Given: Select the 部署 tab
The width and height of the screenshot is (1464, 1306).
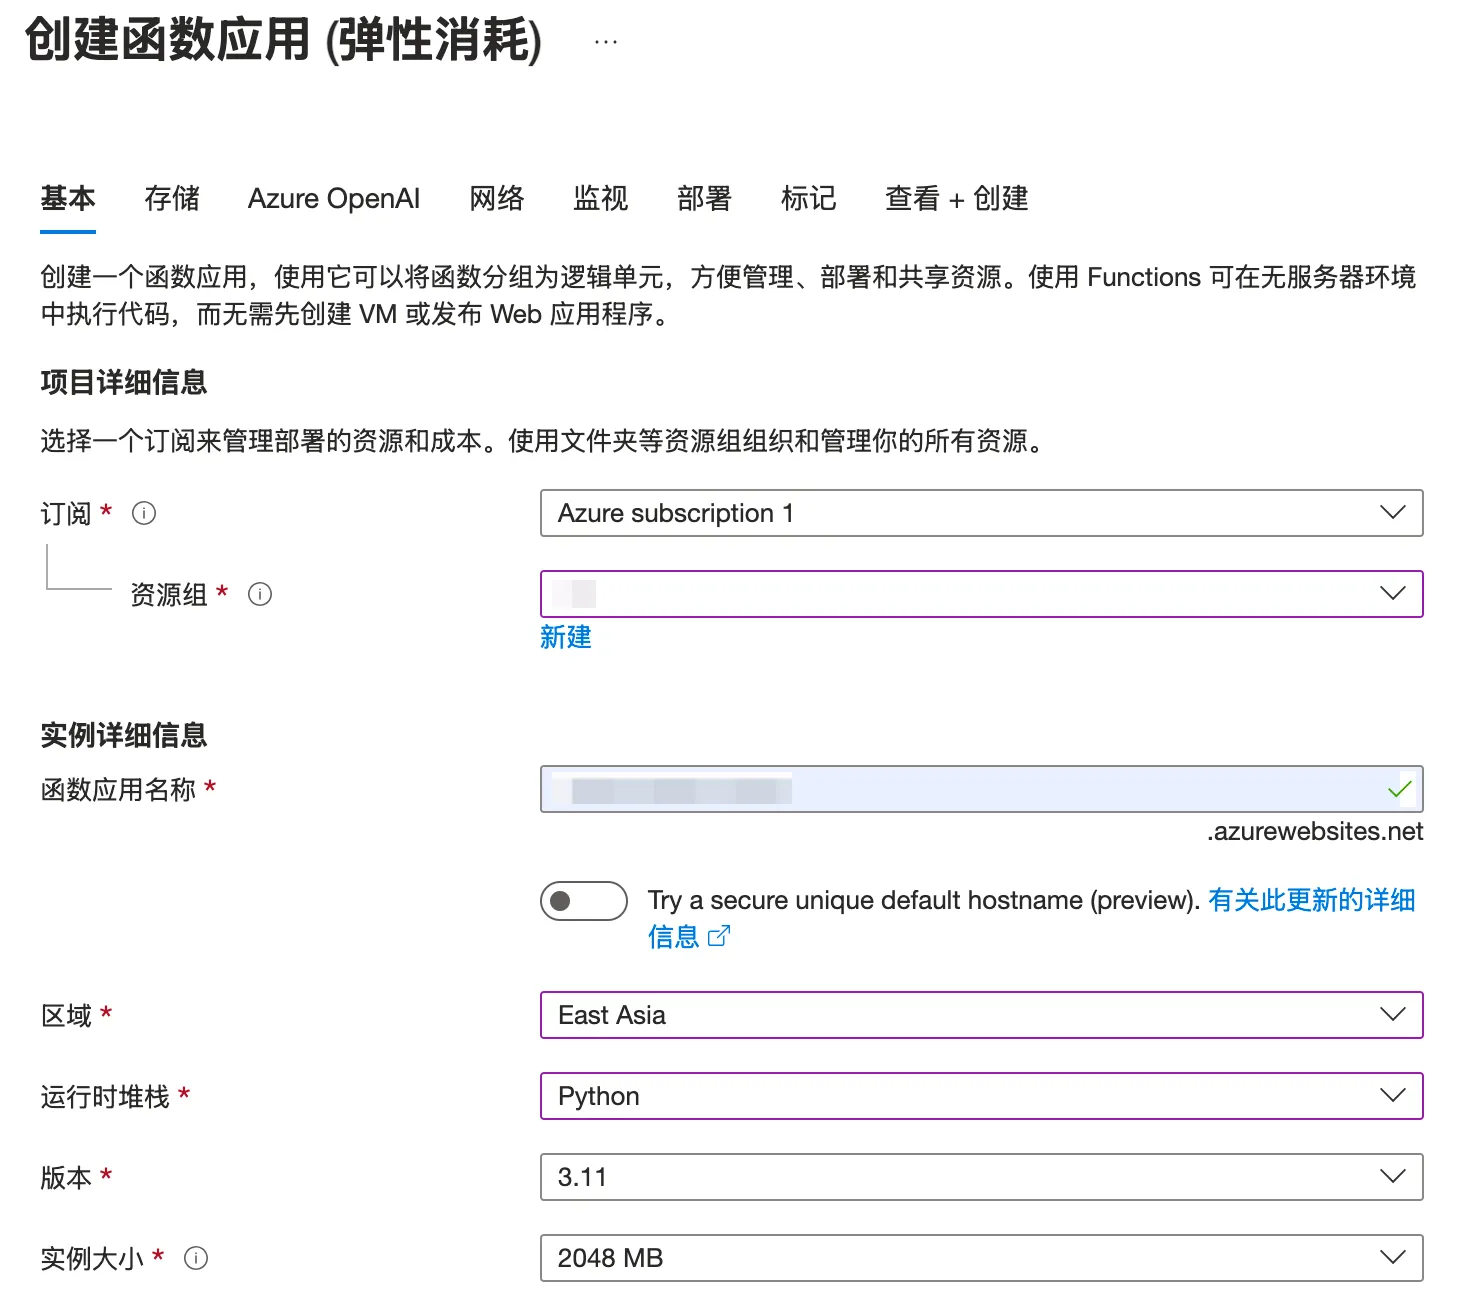Looking at the screenshot, I should pos(705,199).
